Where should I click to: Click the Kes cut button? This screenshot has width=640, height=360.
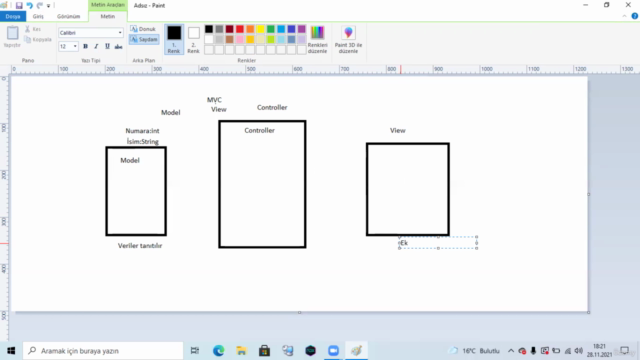pos(33,29)
